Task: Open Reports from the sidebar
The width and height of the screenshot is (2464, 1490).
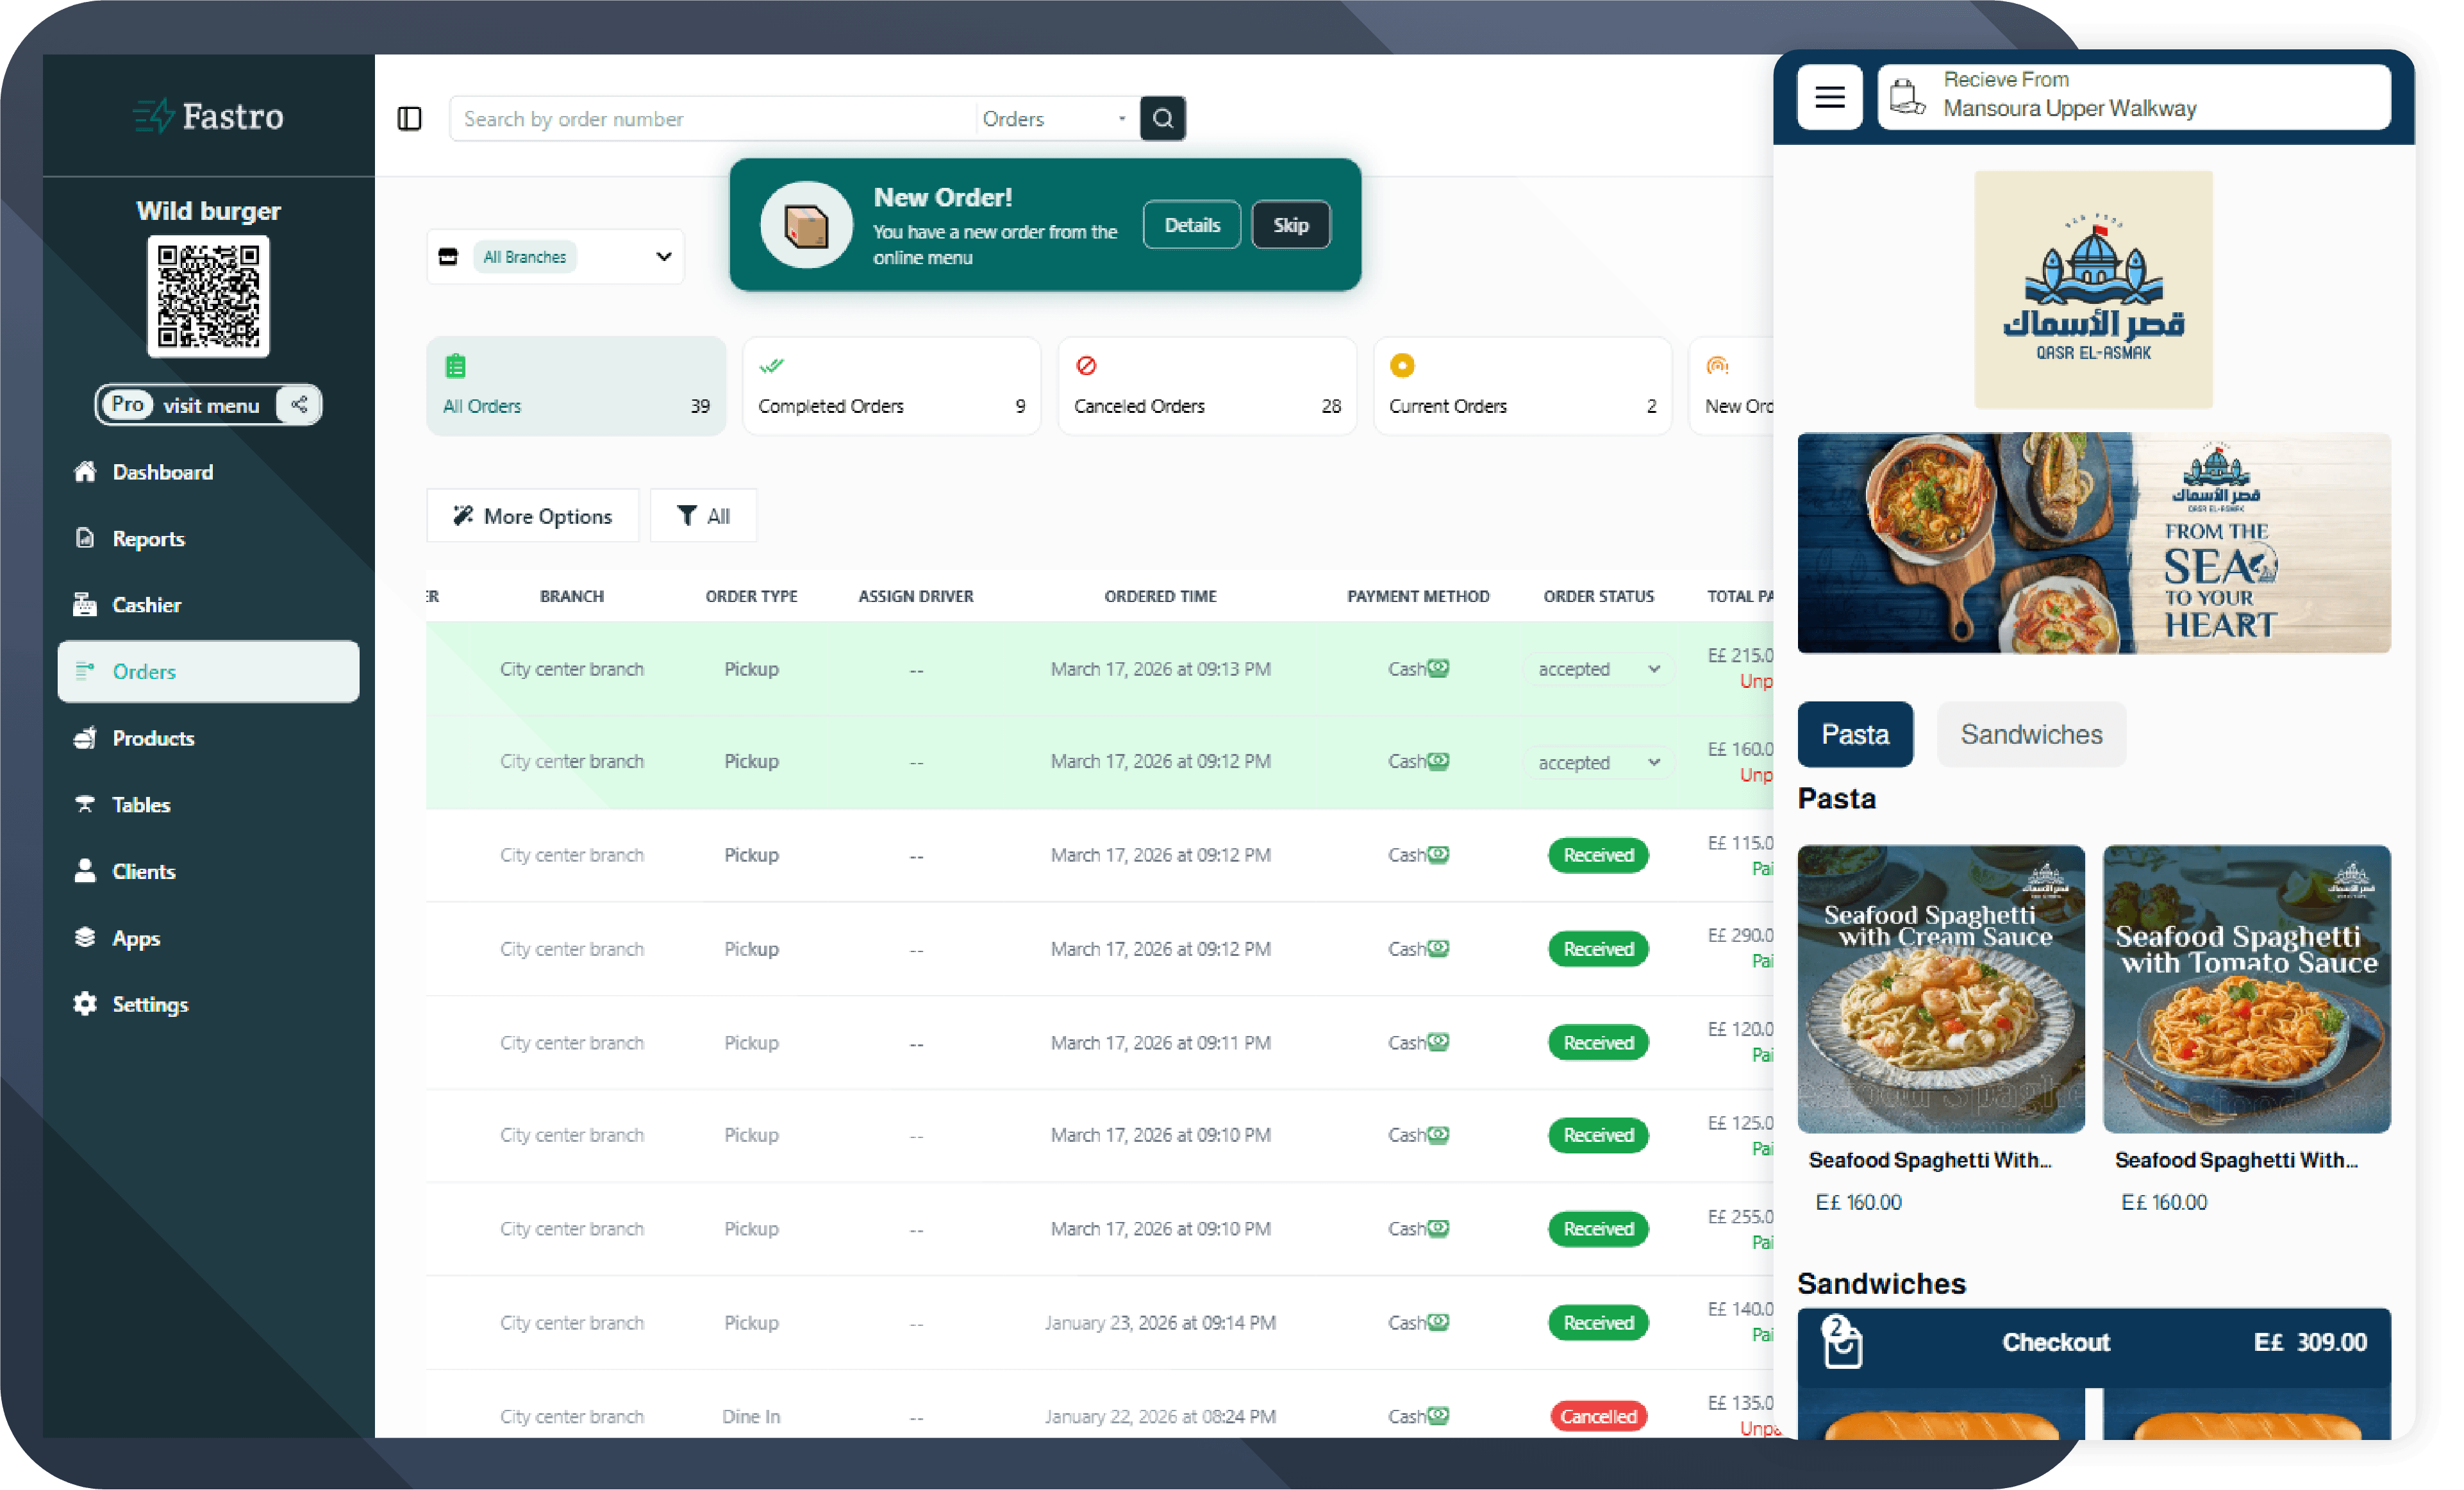Action: click(148, 539)
